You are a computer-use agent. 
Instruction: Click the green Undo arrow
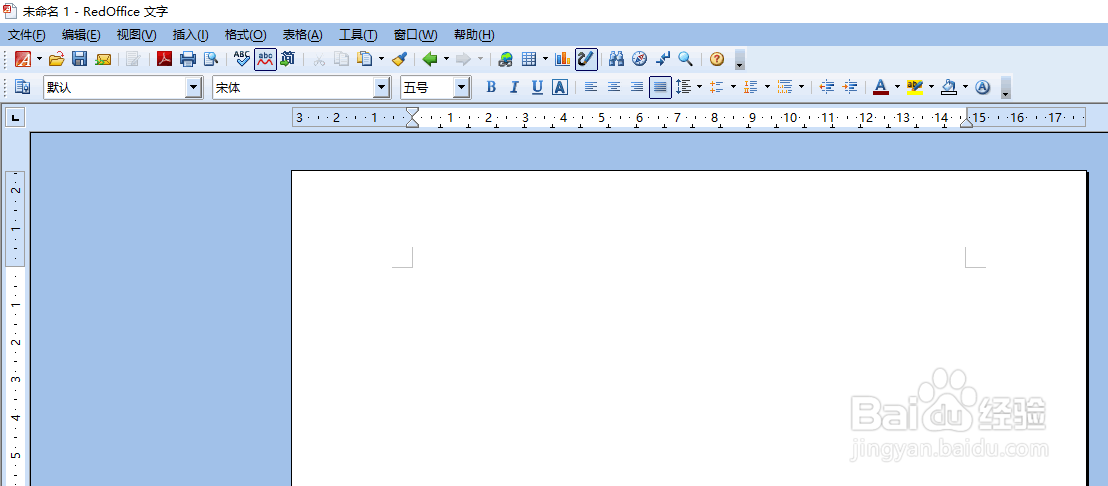430,59
